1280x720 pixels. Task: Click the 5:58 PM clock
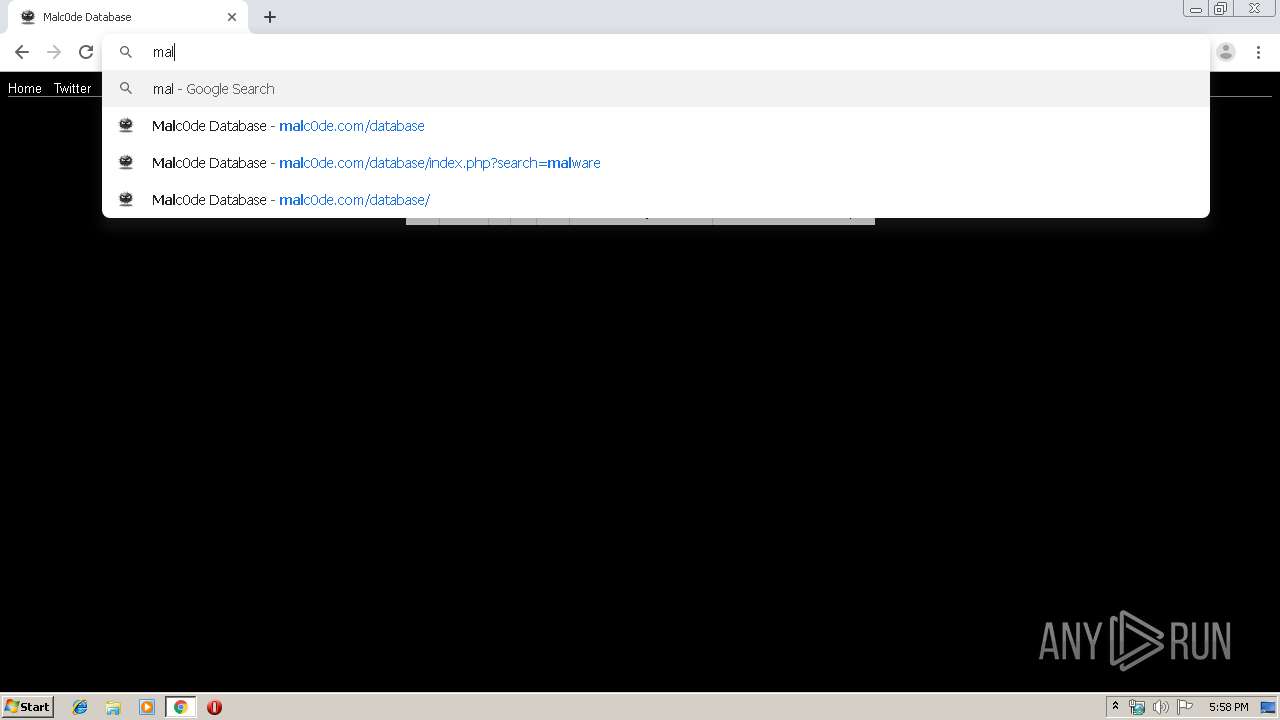(x=1228, y=707)
